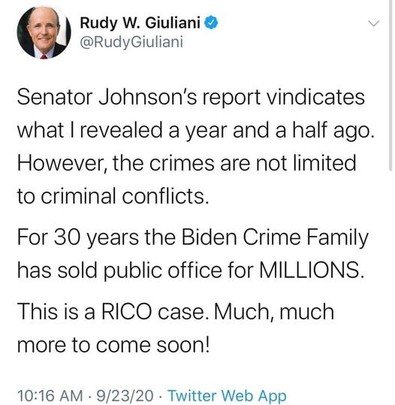Click the line starting "Senator Johnson's report vindicates"

tap(191, 97)
